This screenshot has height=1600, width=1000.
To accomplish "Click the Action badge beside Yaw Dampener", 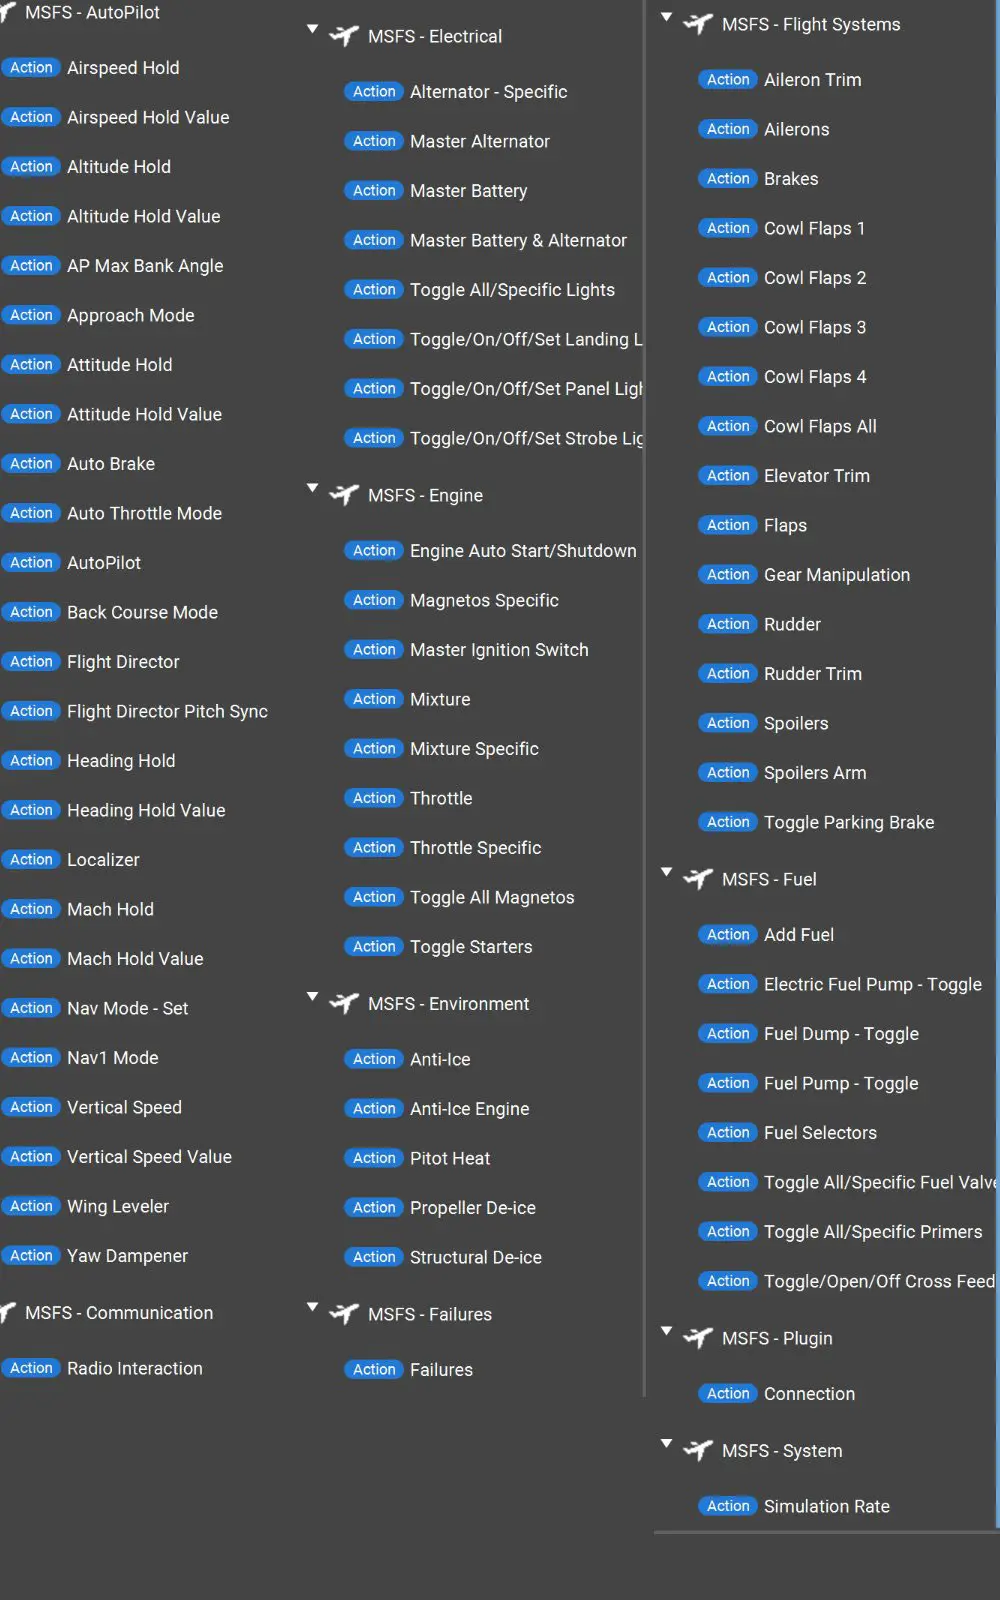I will [x=31, y=1256].
